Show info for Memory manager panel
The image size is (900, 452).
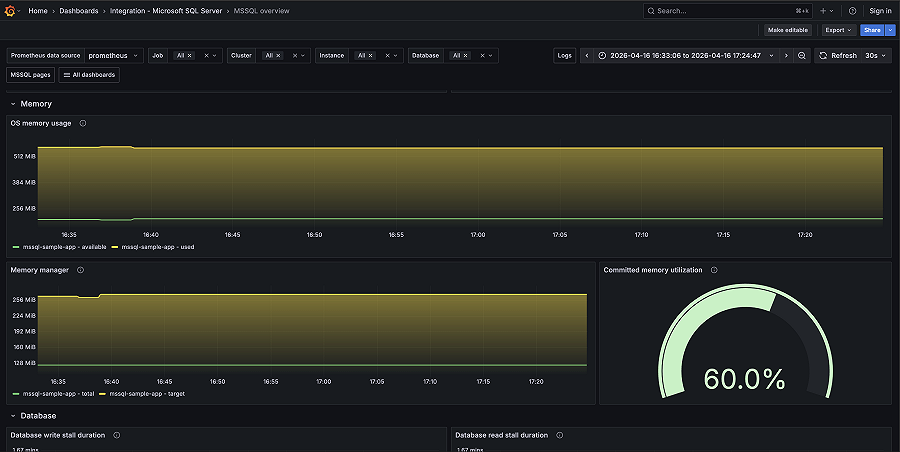click(80, 270)
